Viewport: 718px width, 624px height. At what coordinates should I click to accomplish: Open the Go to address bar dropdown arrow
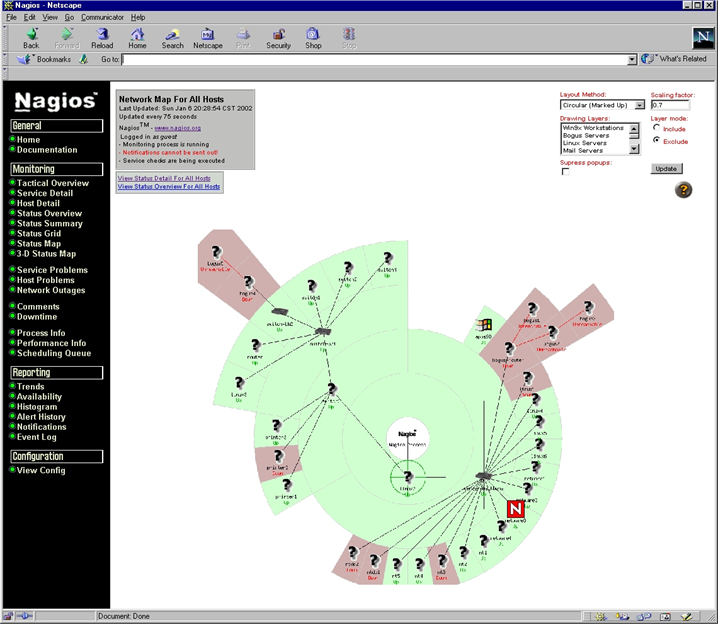click(x=632, y=60)
